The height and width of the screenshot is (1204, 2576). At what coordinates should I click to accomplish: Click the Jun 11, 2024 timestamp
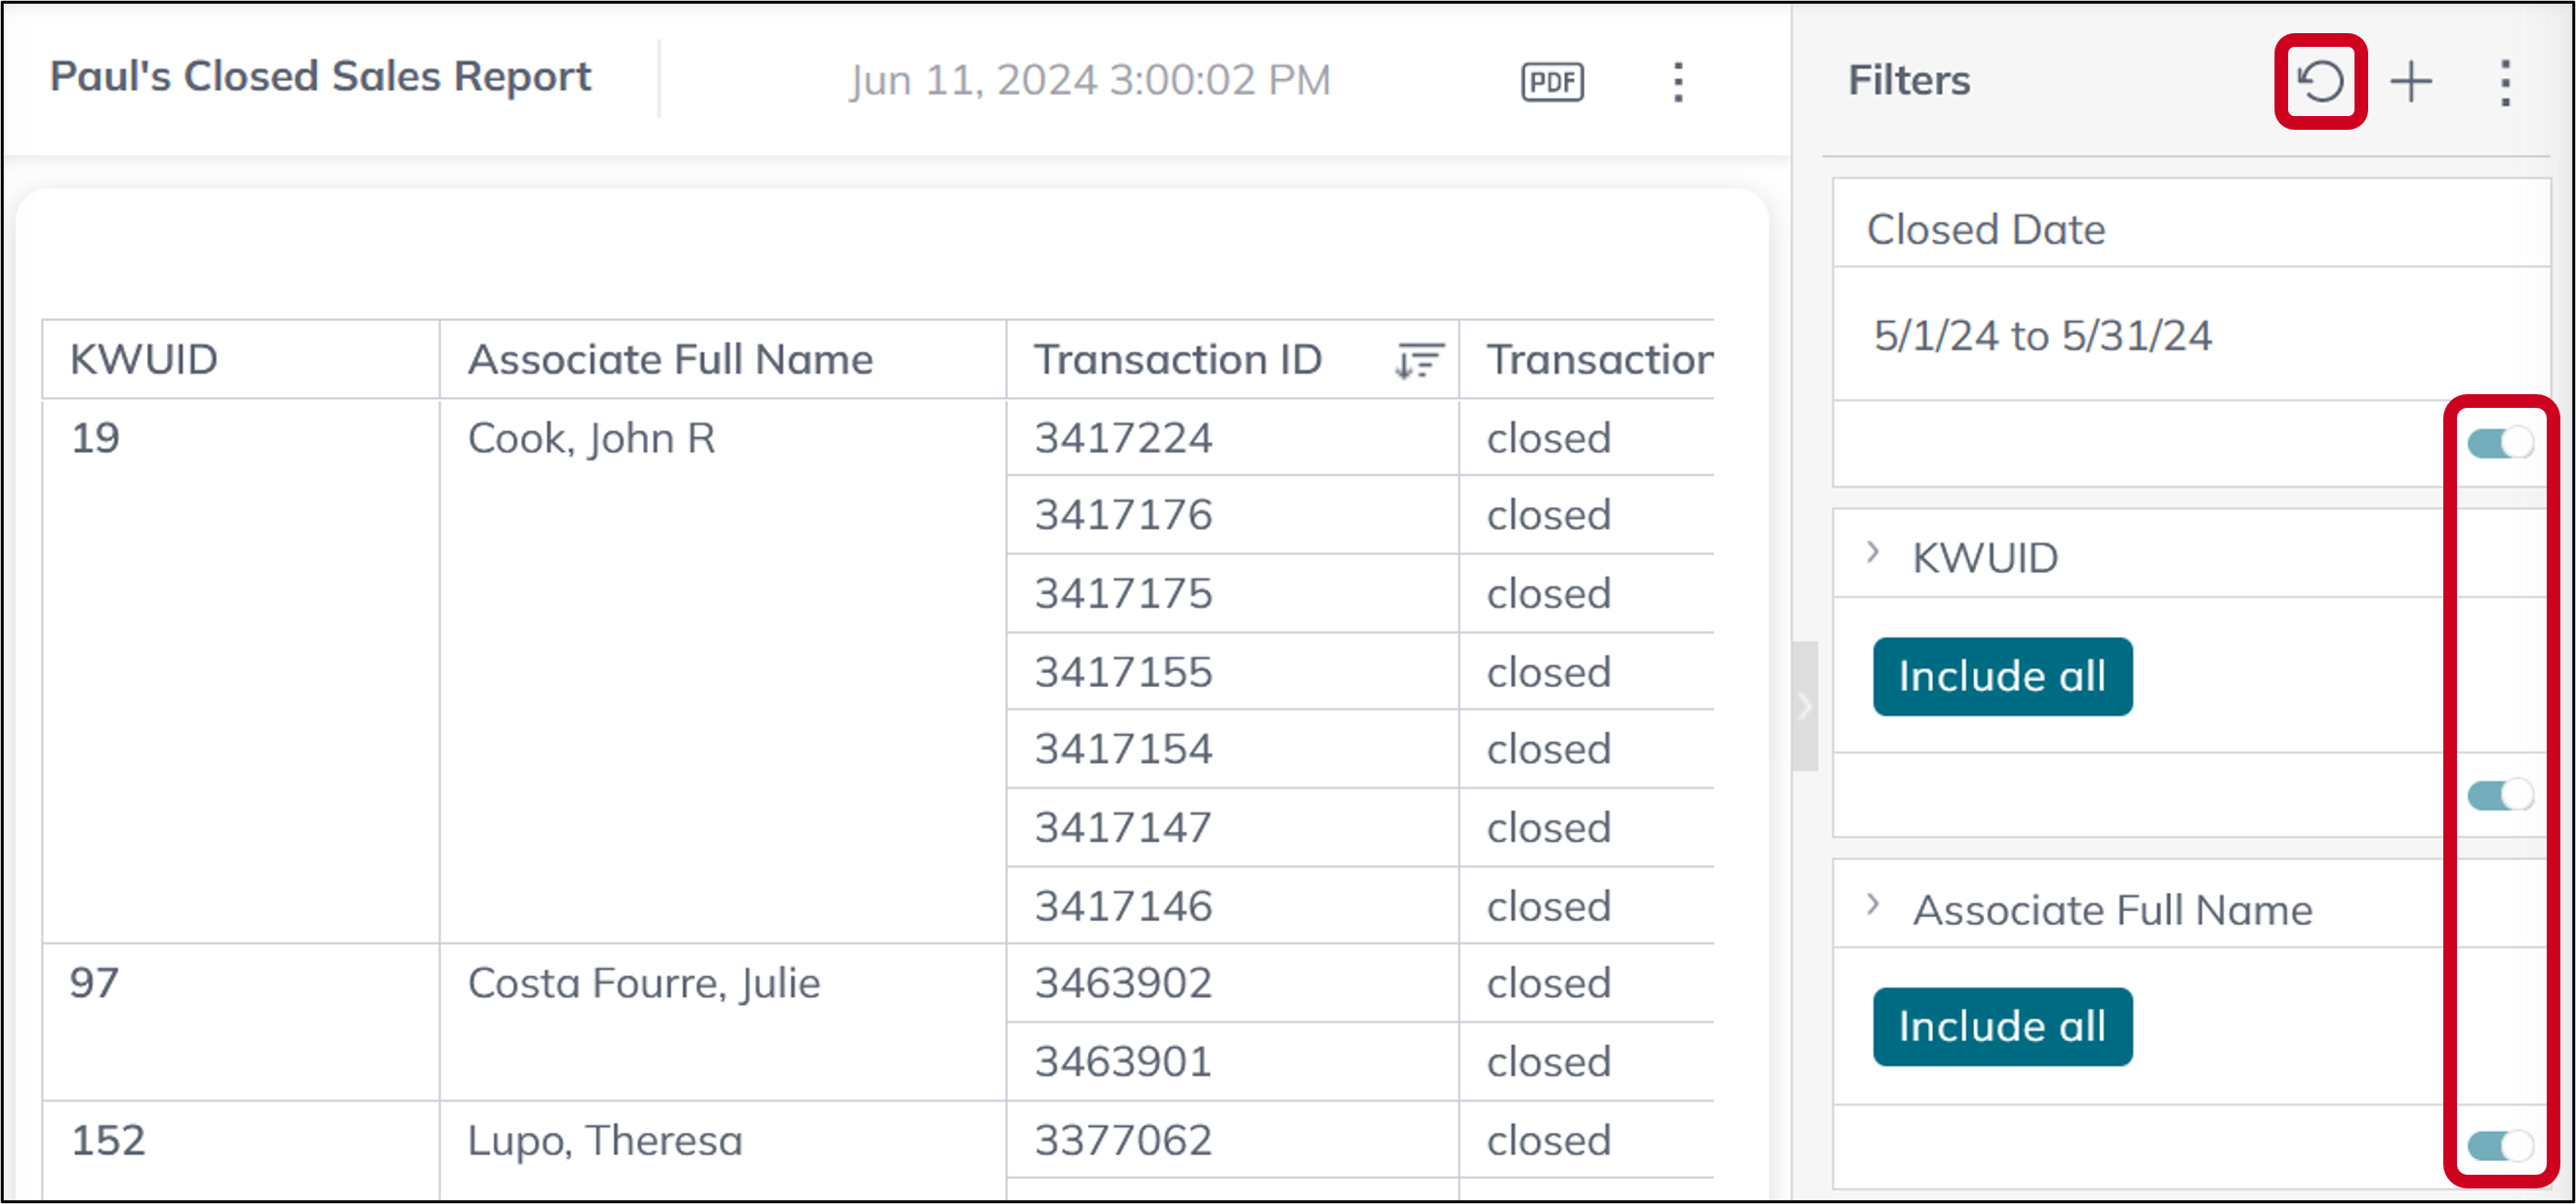pos(1090,79)
